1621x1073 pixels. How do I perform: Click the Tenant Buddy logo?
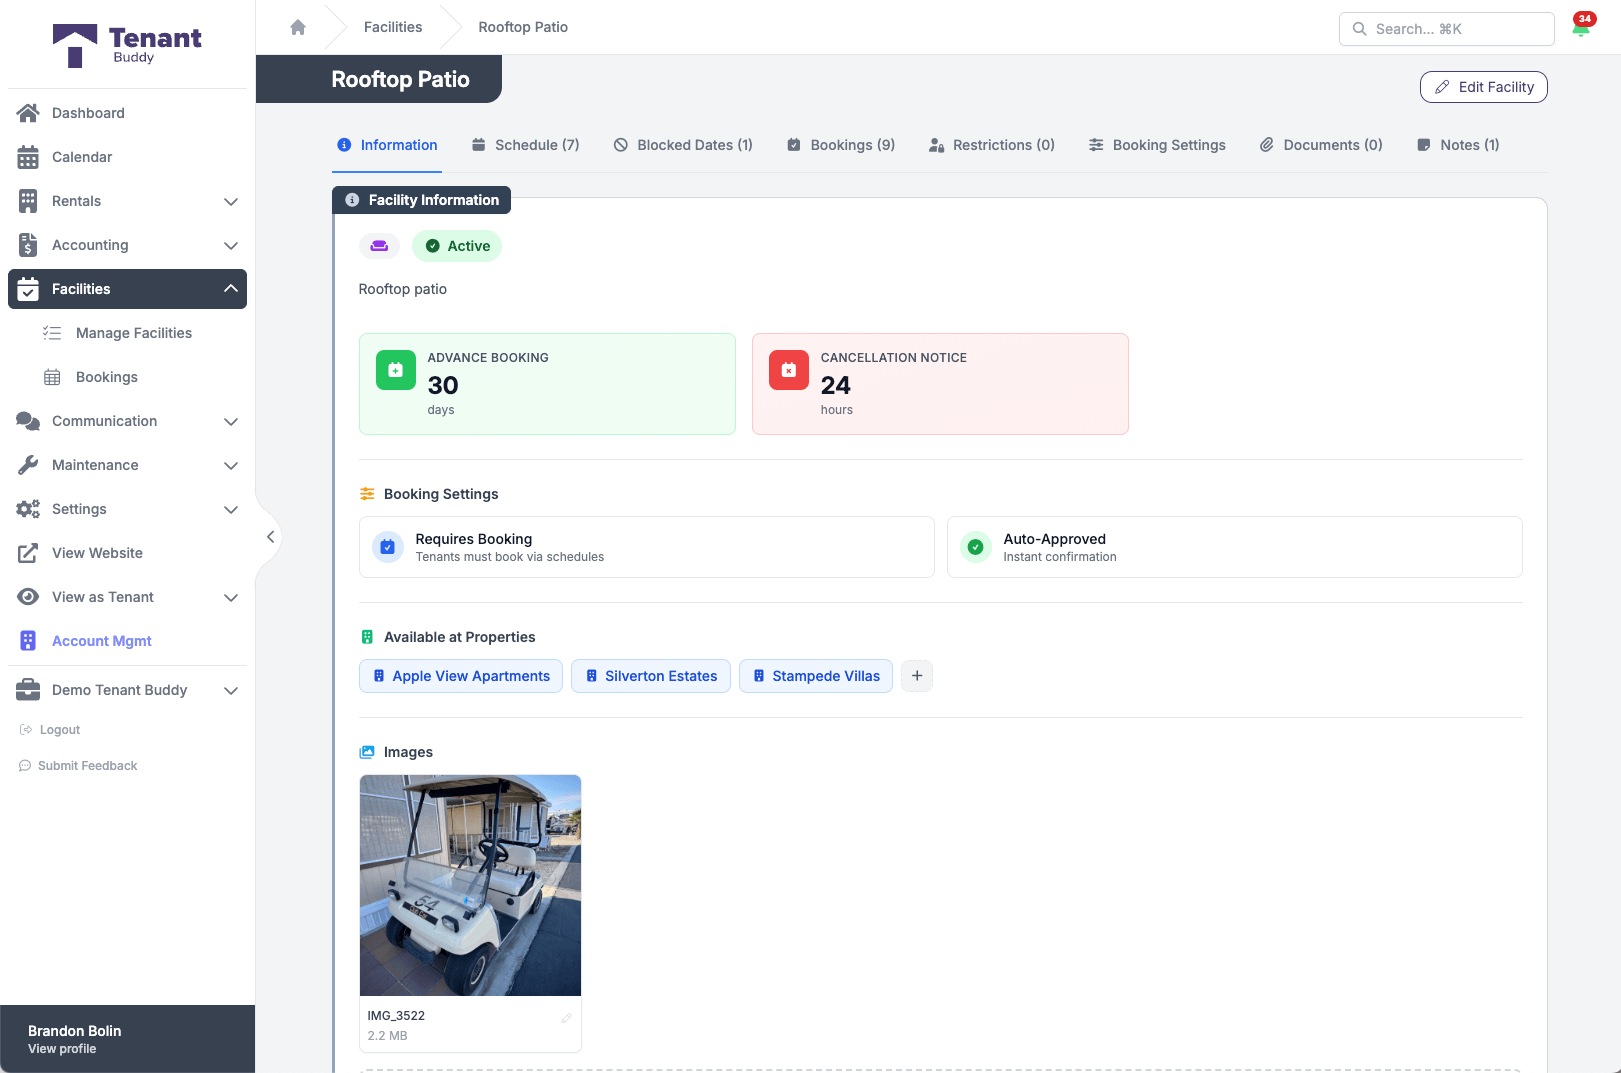coord(127,45)
